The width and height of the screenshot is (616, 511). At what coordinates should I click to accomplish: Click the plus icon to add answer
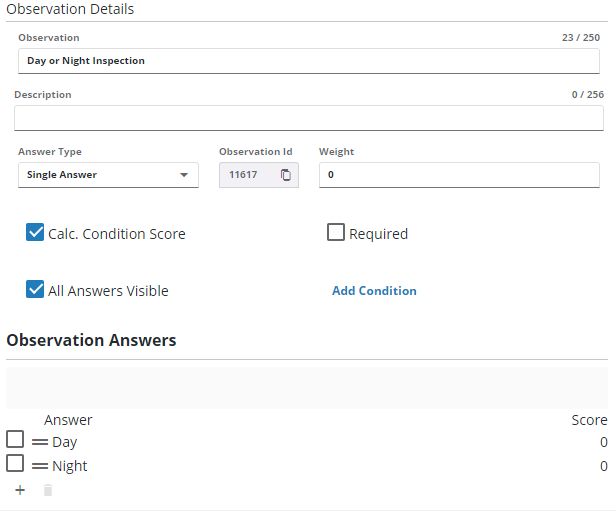coord(20,490)
